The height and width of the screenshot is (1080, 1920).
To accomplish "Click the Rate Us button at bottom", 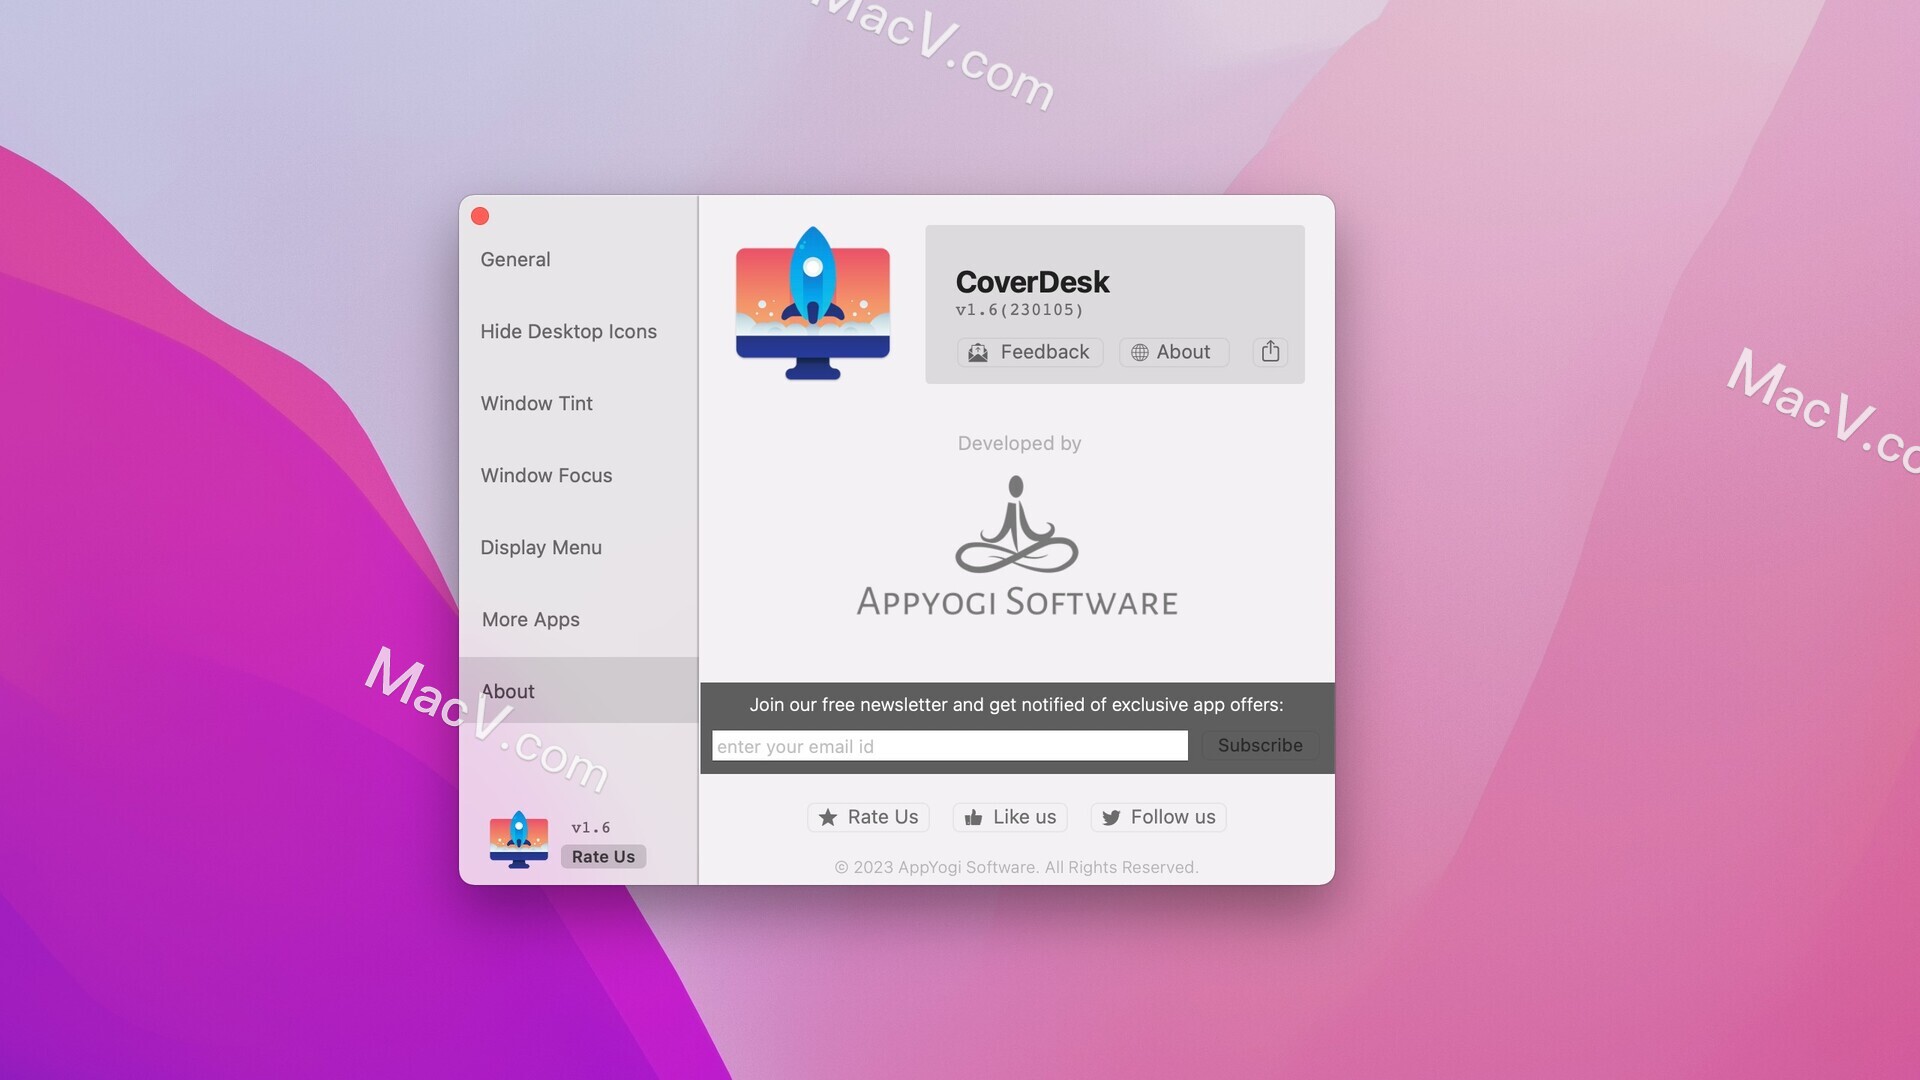I will (x=869, y=816).
